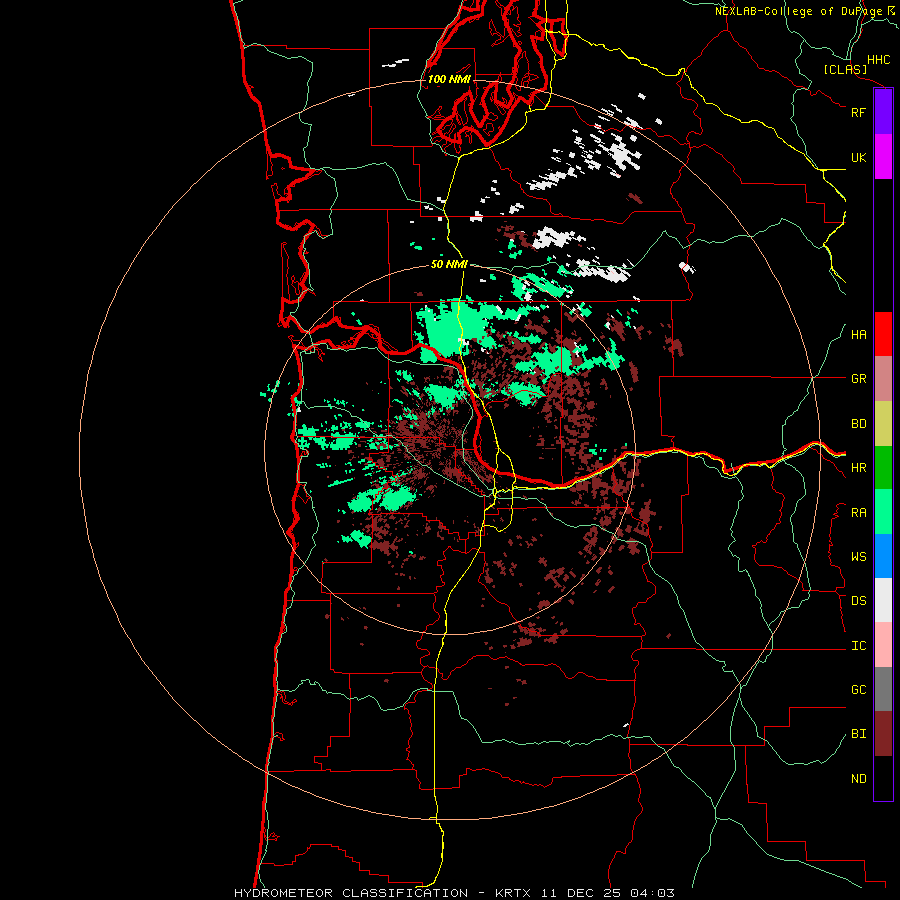Click the HA legend label
Screen dimensions: 900x900
click(859, 335)
